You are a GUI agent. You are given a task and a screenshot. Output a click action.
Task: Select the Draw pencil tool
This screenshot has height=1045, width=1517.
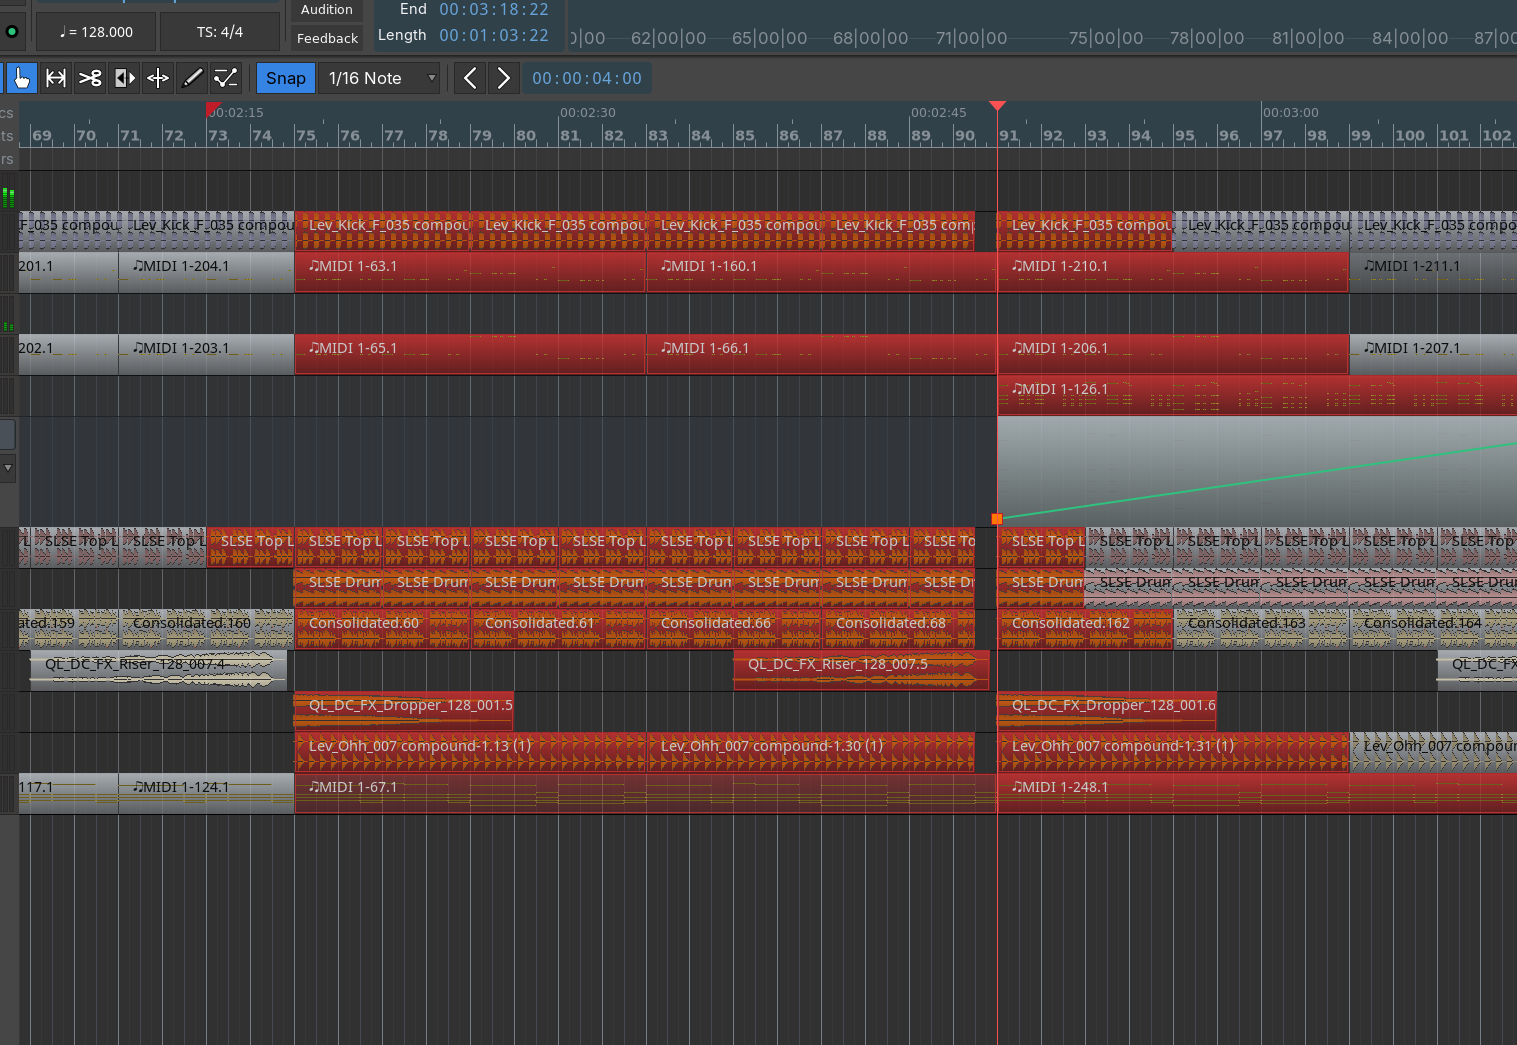(x=192, y=78)
